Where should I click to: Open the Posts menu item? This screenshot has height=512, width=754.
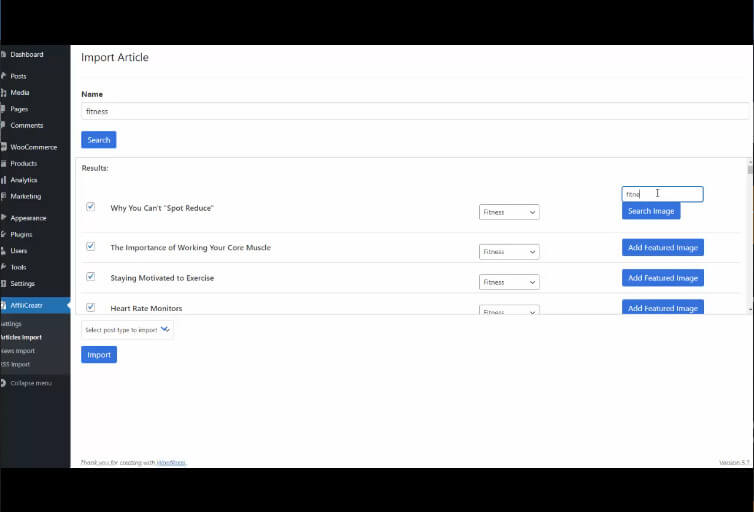[x=18, y=76]
